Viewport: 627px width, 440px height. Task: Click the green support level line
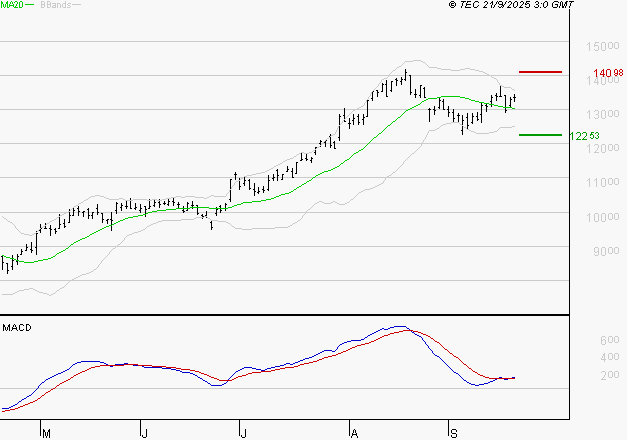(540, 135)
